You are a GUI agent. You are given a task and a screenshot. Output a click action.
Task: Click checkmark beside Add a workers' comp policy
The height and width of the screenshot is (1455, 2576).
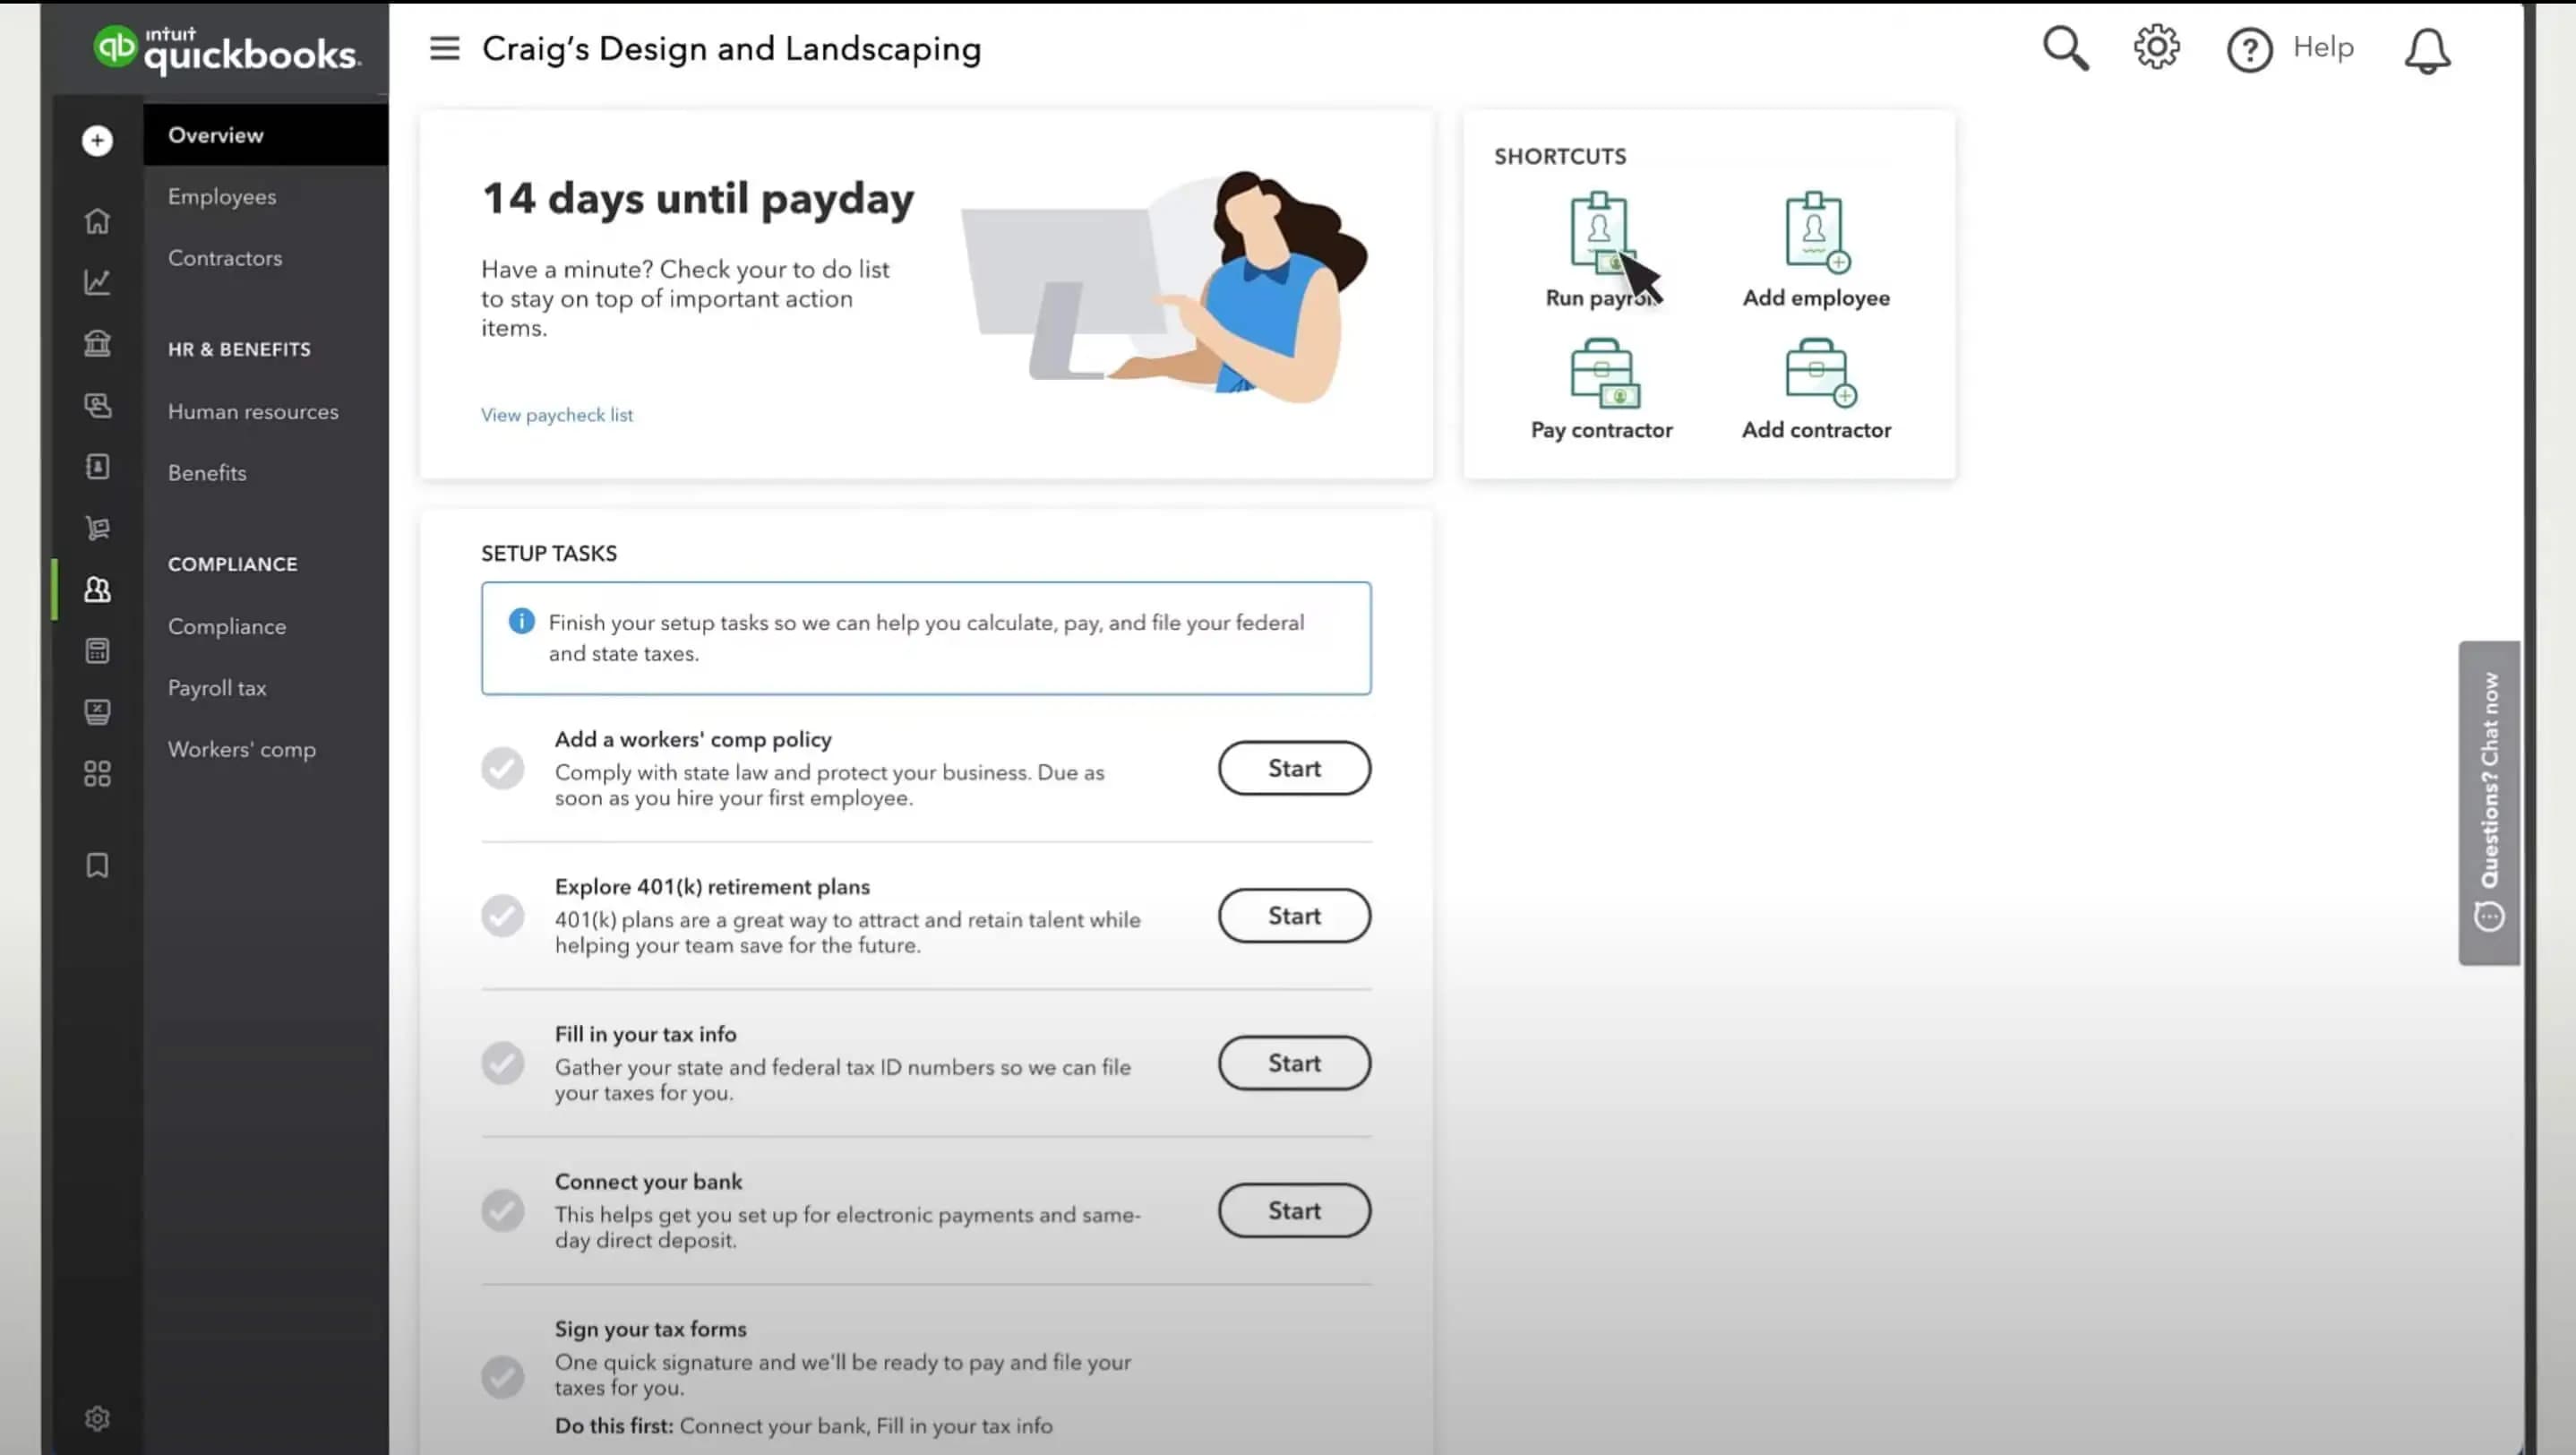(502, 768)
